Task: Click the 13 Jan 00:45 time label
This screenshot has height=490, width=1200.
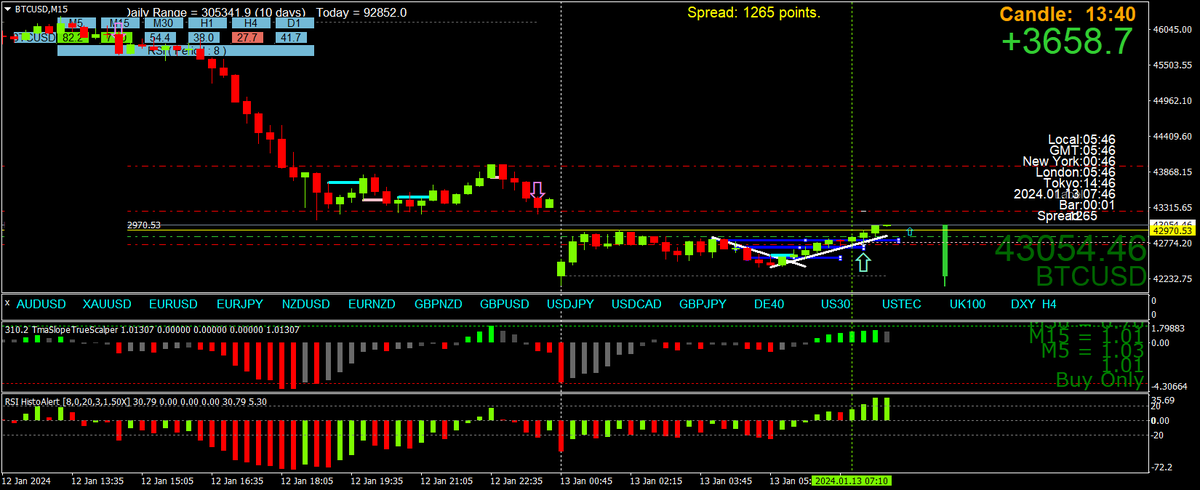Action: tap(586, 481)
